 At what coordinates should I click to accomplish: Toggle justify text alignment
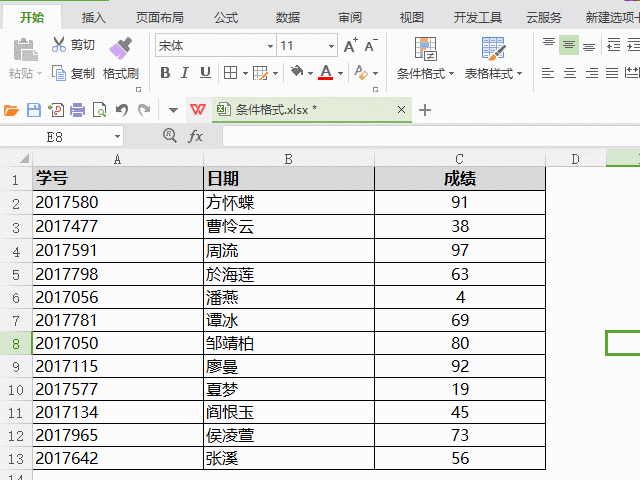[x=612, y=73]
